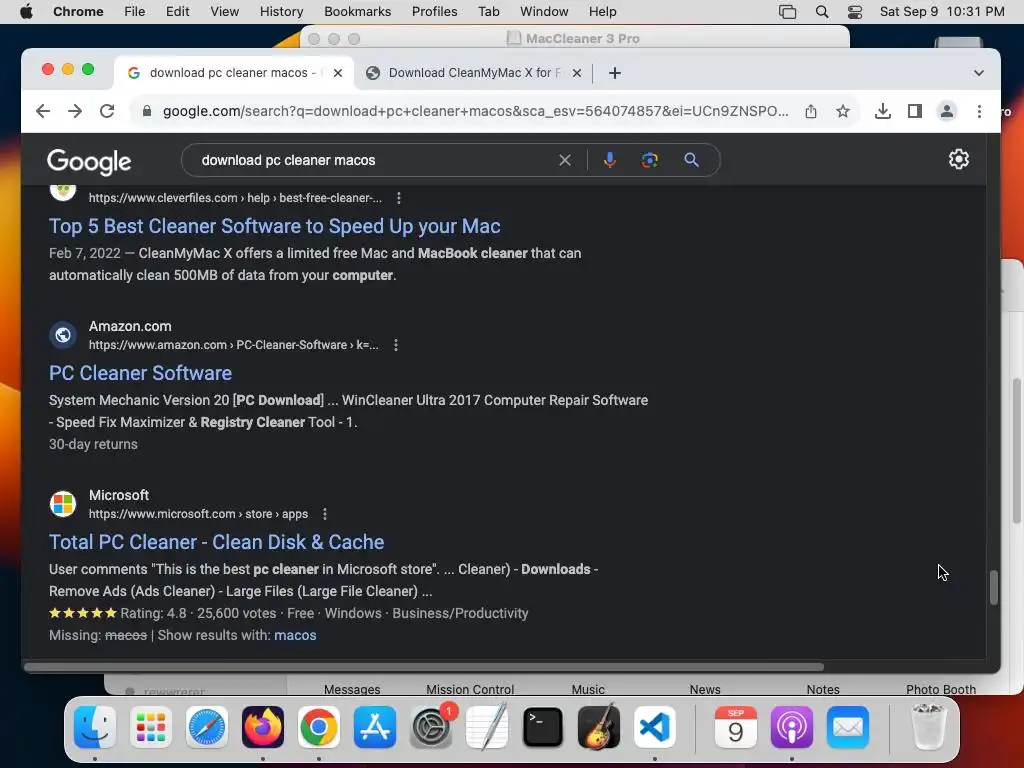This screenshot has height=768, width=1024.
Task: Close the 'download pc cleaner macos' tab
Action: coord(338,73)
